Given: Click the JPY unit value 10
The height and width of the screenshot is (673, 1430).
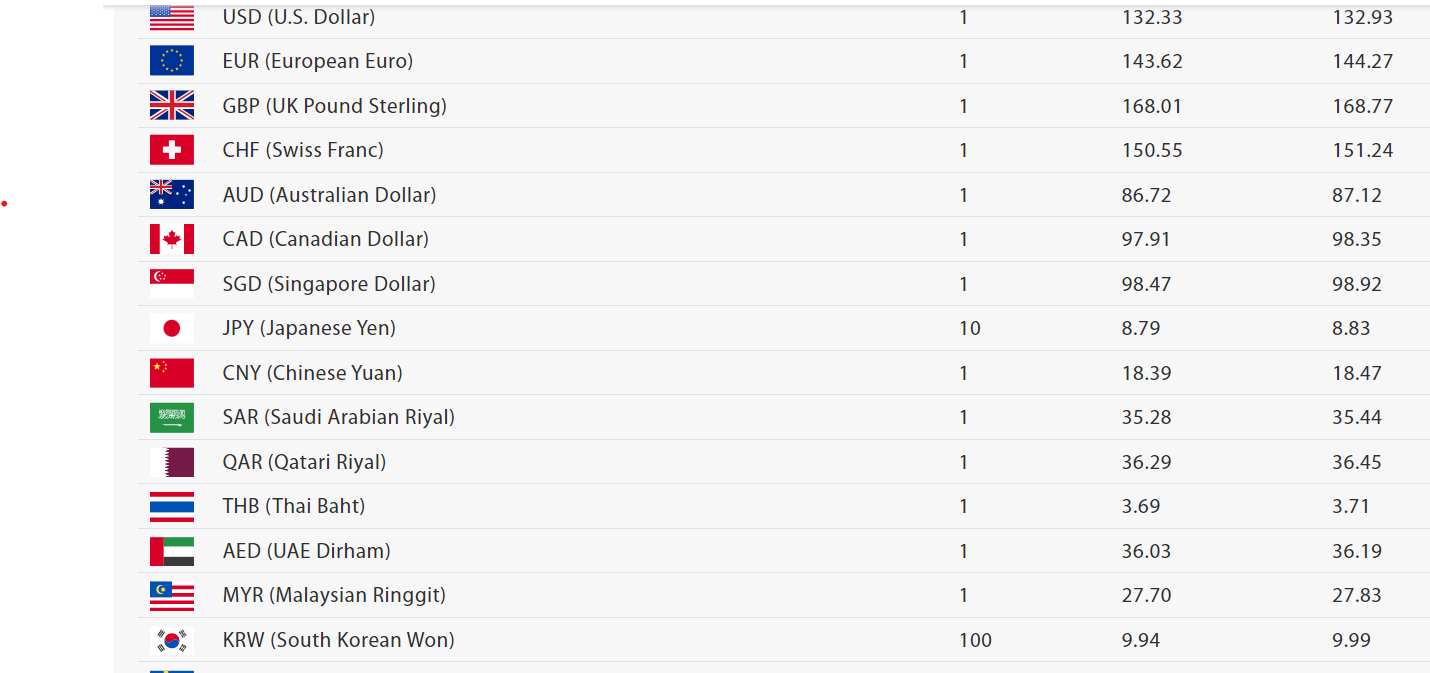Looking at the screenshot, I should (970, 328).
